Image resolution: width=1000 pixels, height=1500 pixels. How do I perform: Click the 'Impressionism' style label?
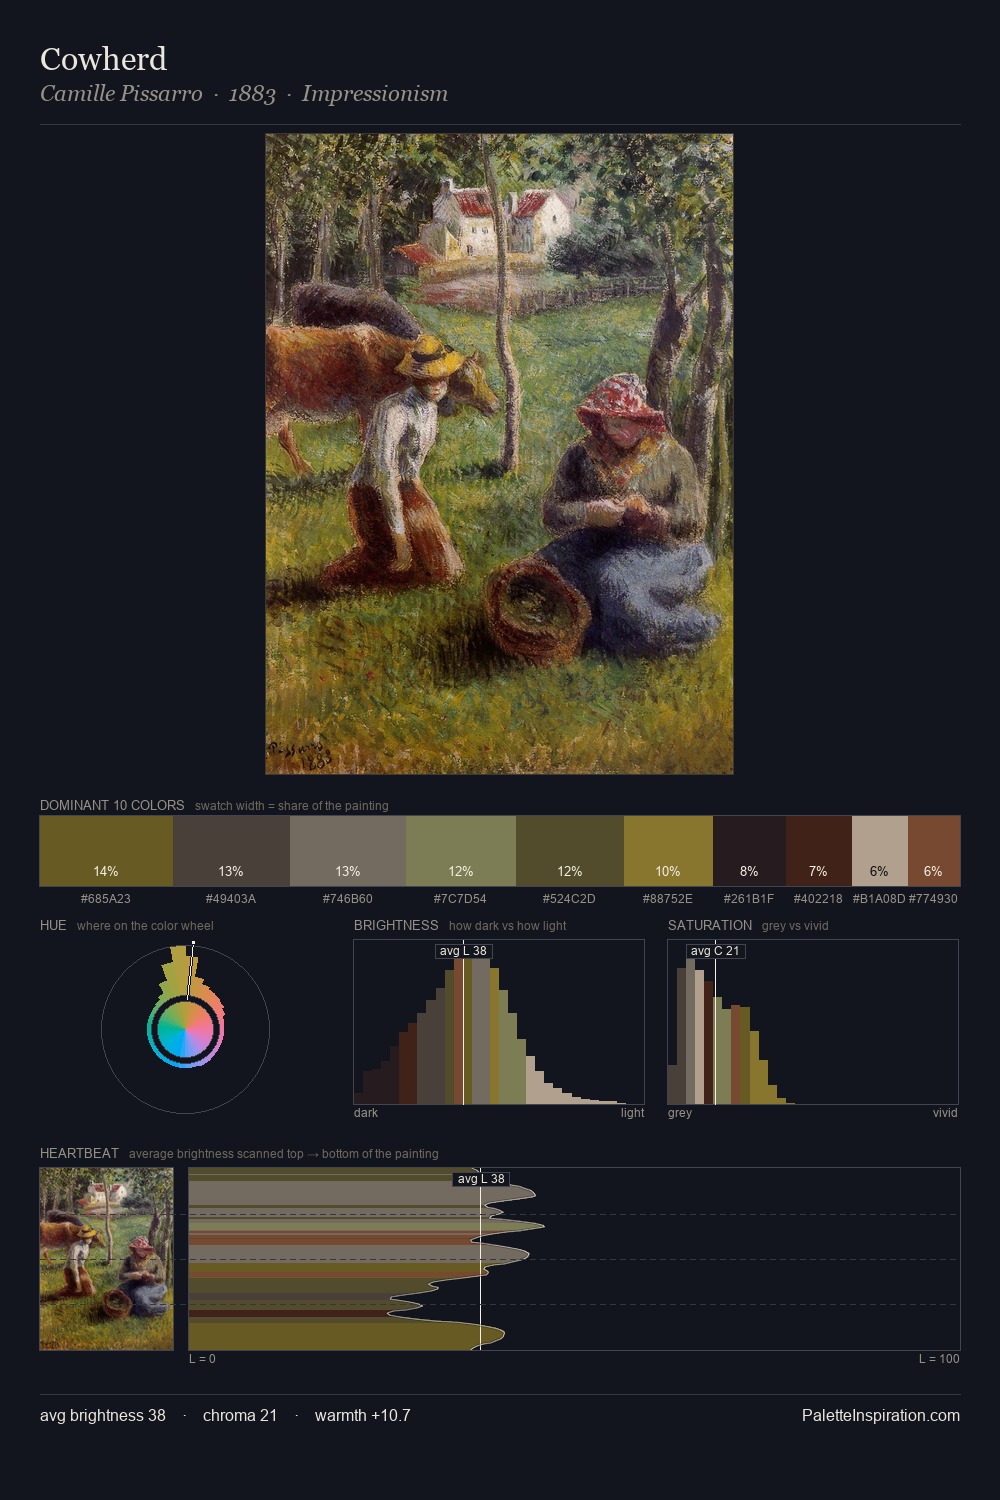[x=375, y=94]
